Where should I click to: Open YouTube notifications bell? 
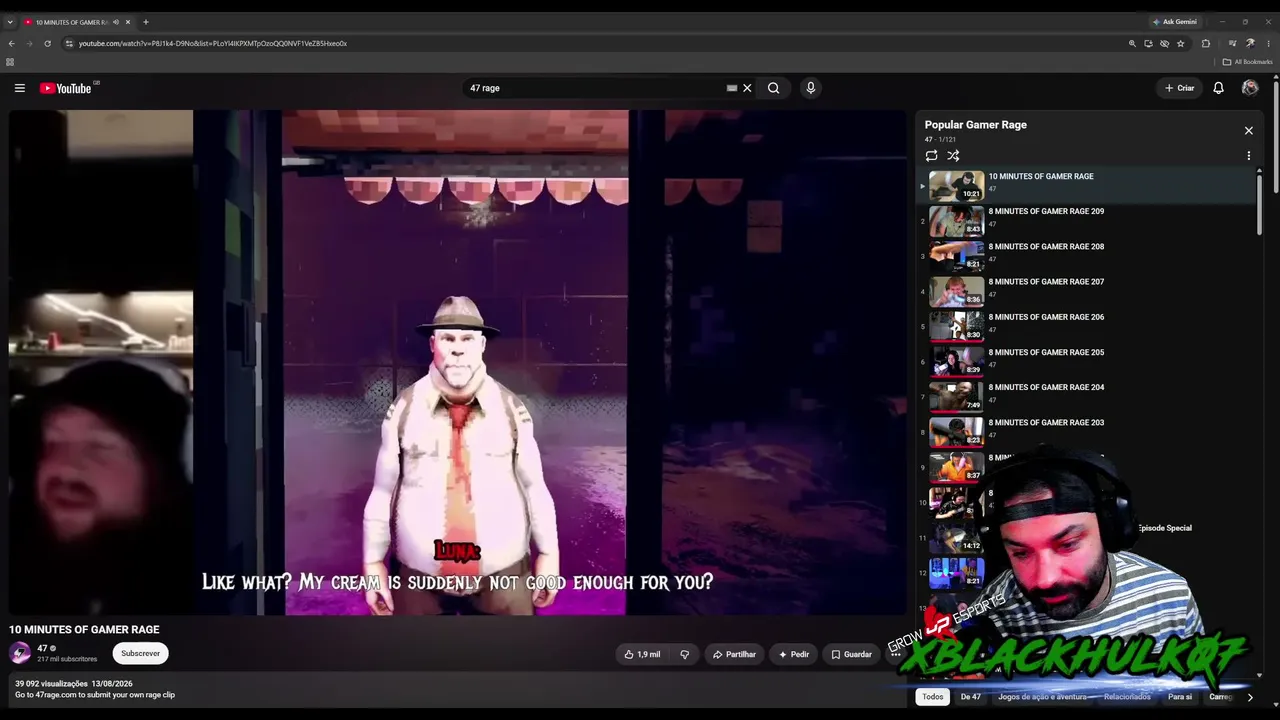tap(1218, 88)
